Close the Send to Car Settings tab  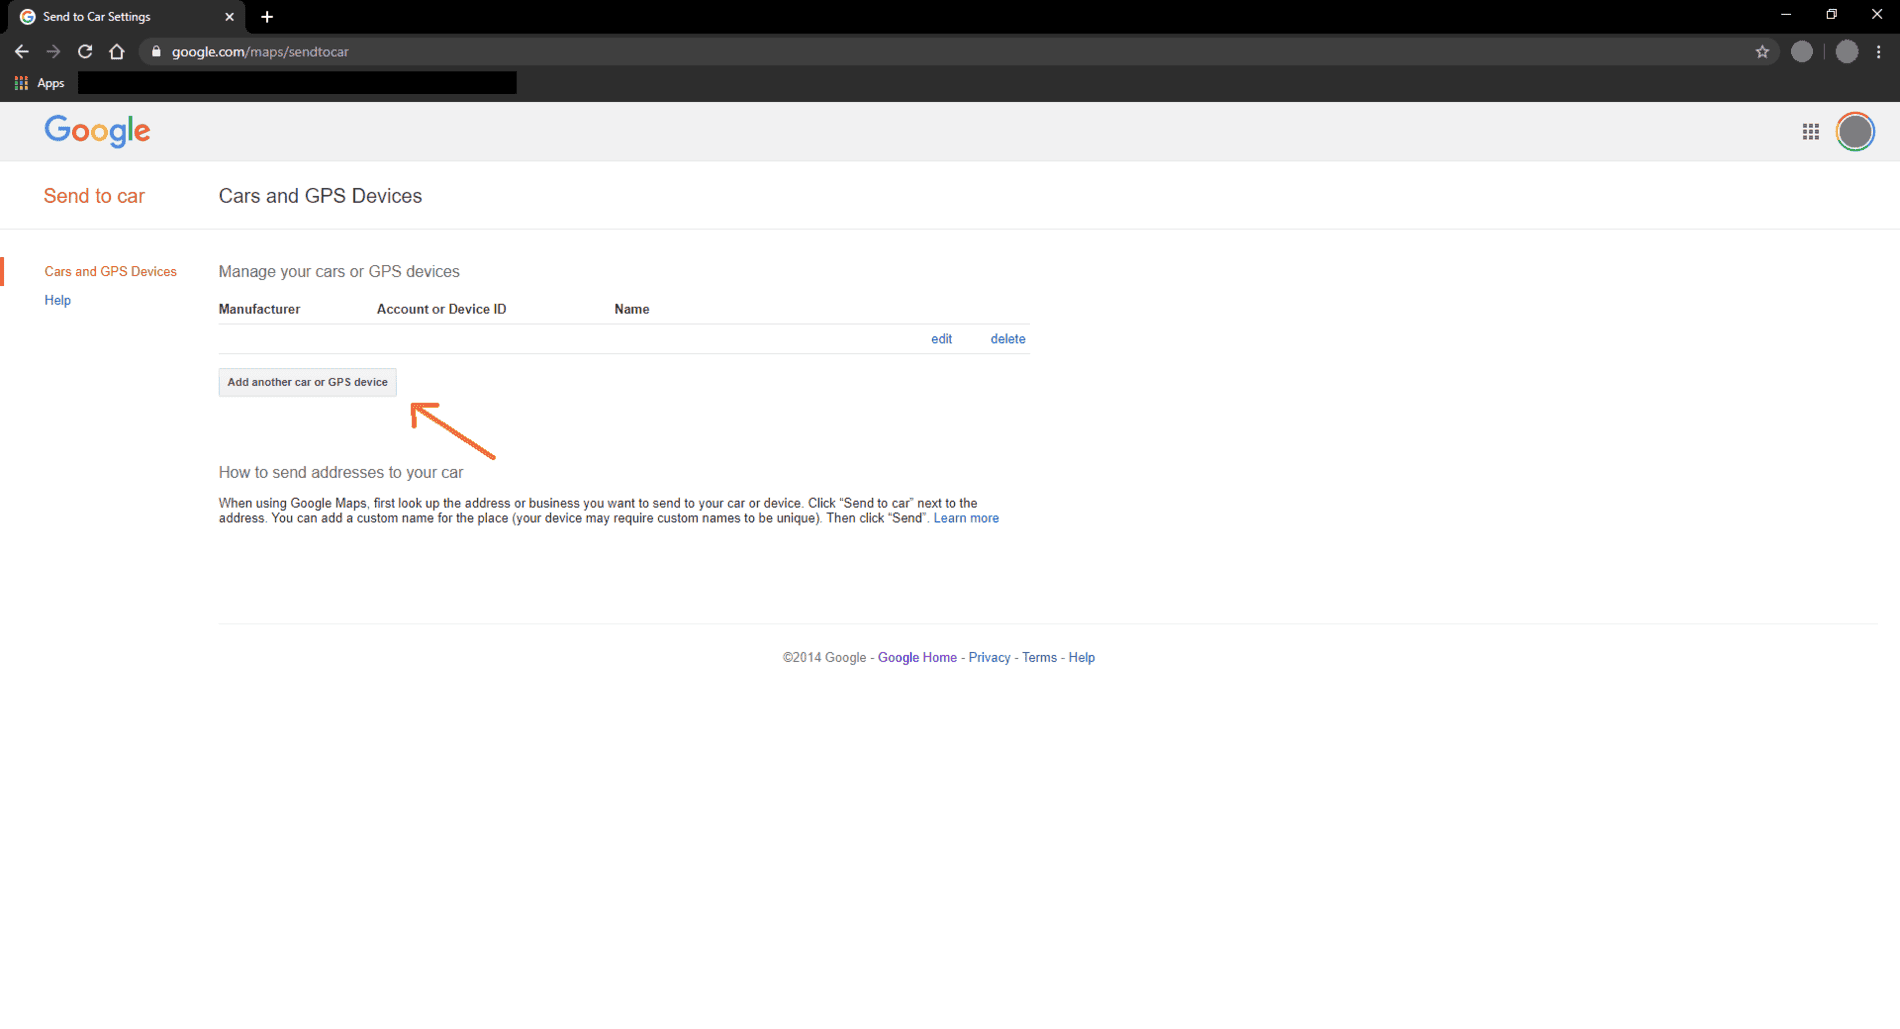tap(229, 17)
